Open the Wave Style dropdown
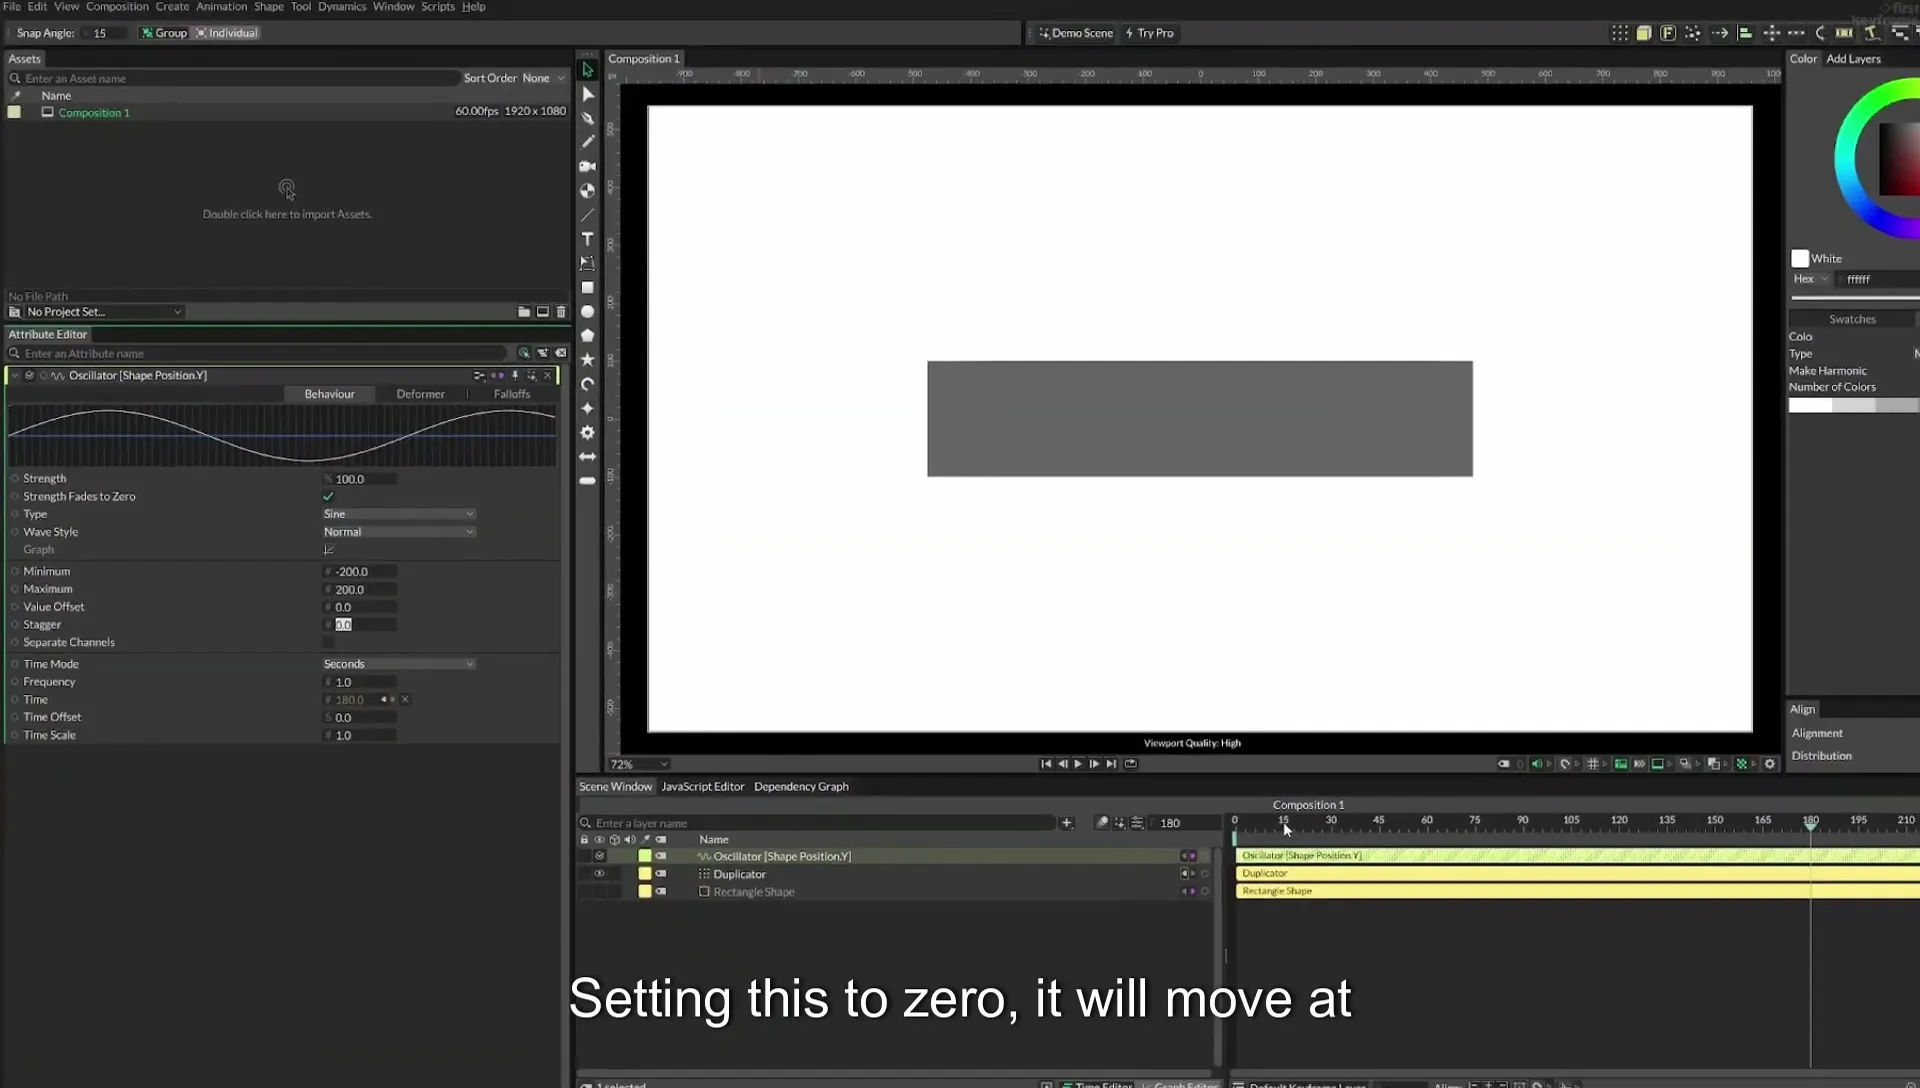 pyautogui.click(x=398, y=532)
